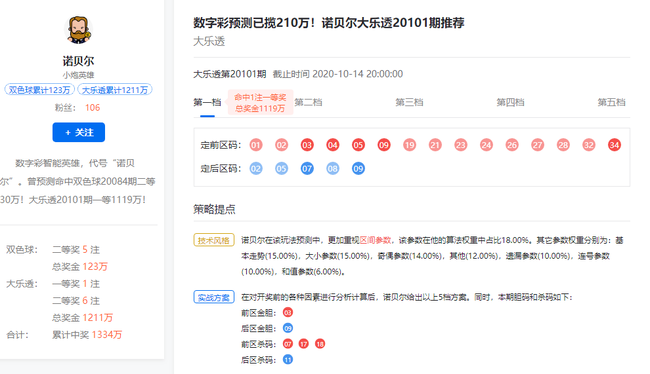The height and width of the screenshot is (374, 650).
Task: Click red front-zone ball 34
Action: pyautogui.click(x=614, y=145)
